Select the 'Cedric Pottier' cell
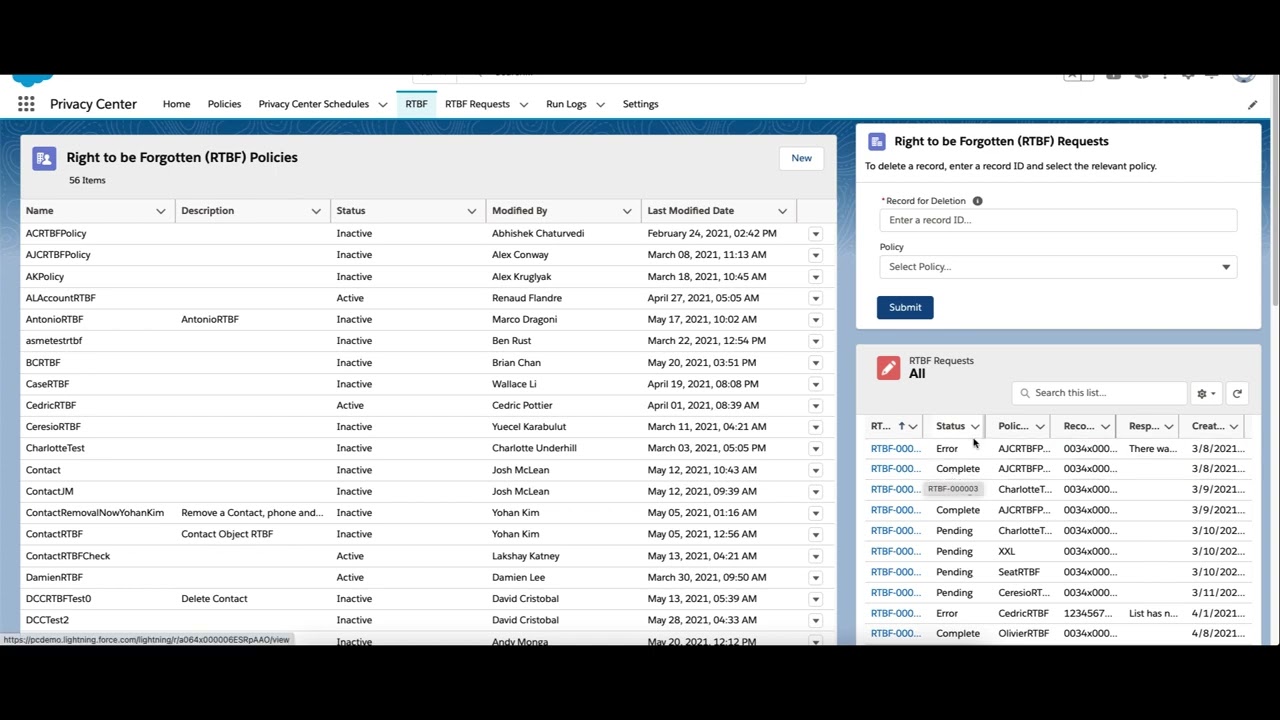Screen dimensions: 1280x720 point(522,406)
